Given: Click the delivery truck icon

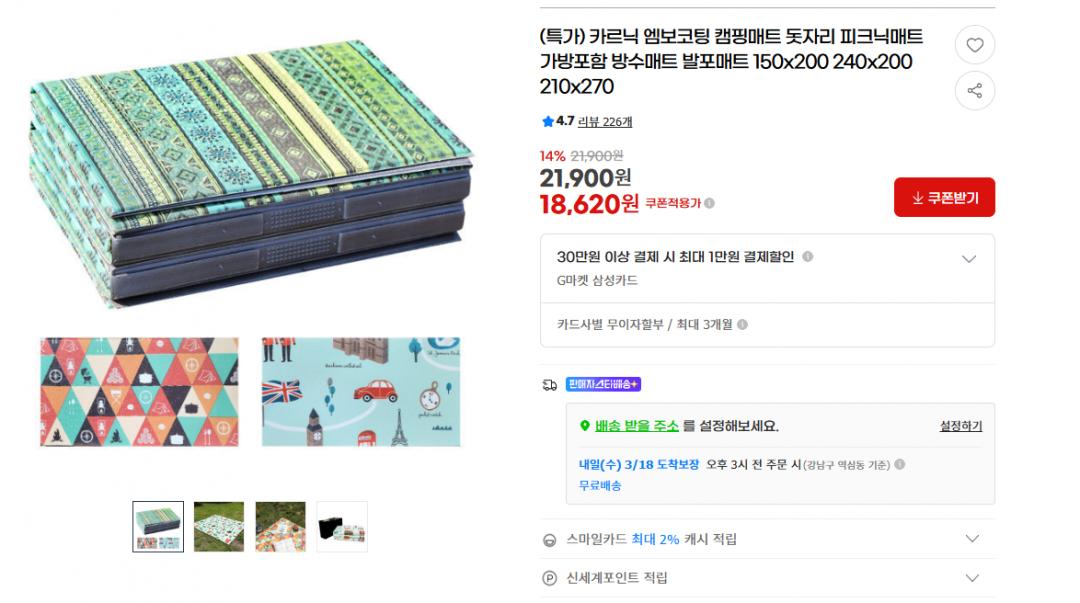Looking at the screenshot, I should 549,385.
